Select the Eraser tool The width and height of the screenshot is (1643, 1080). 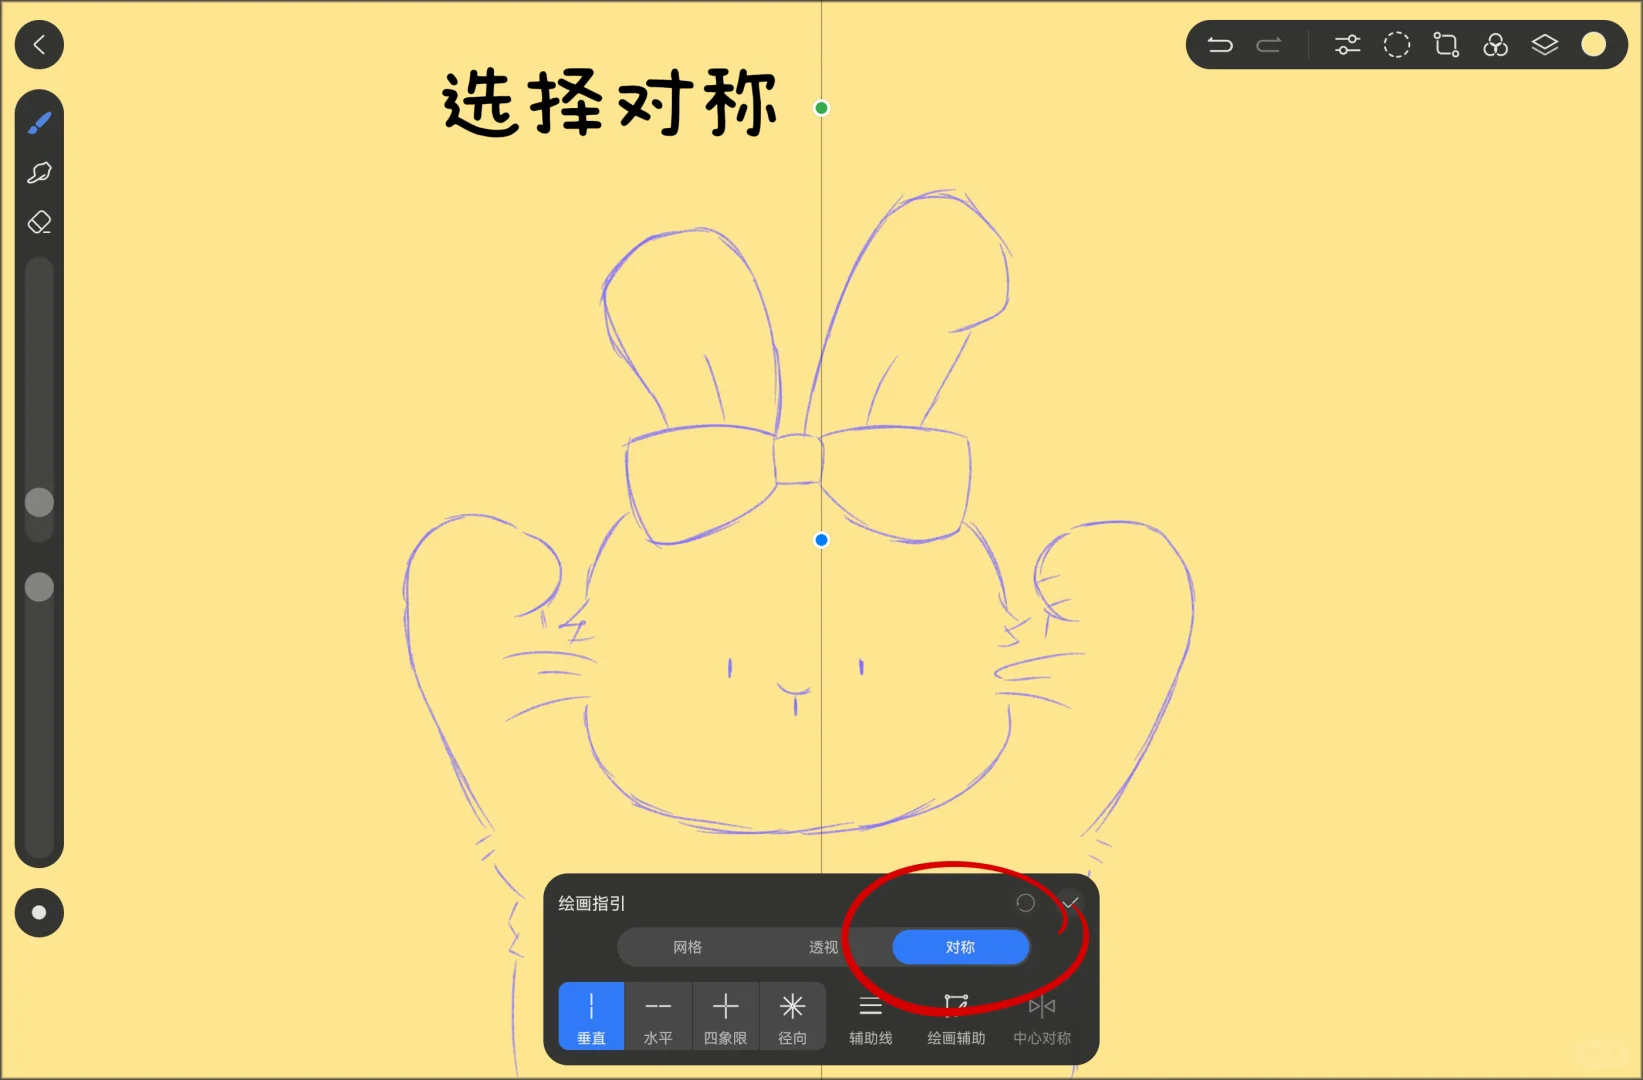point(40,222)
